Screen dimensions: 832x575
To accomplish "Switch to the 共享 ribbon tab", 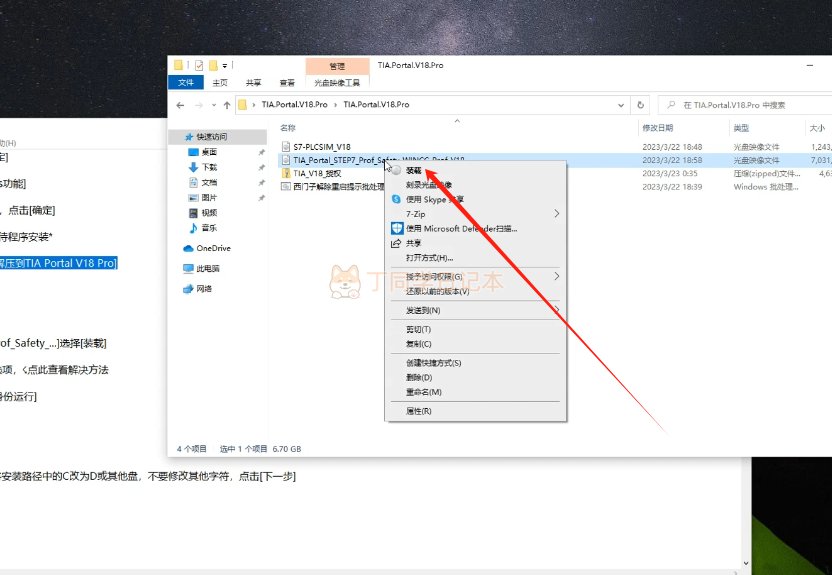I will pyautogui.click(x=254, y=82).
